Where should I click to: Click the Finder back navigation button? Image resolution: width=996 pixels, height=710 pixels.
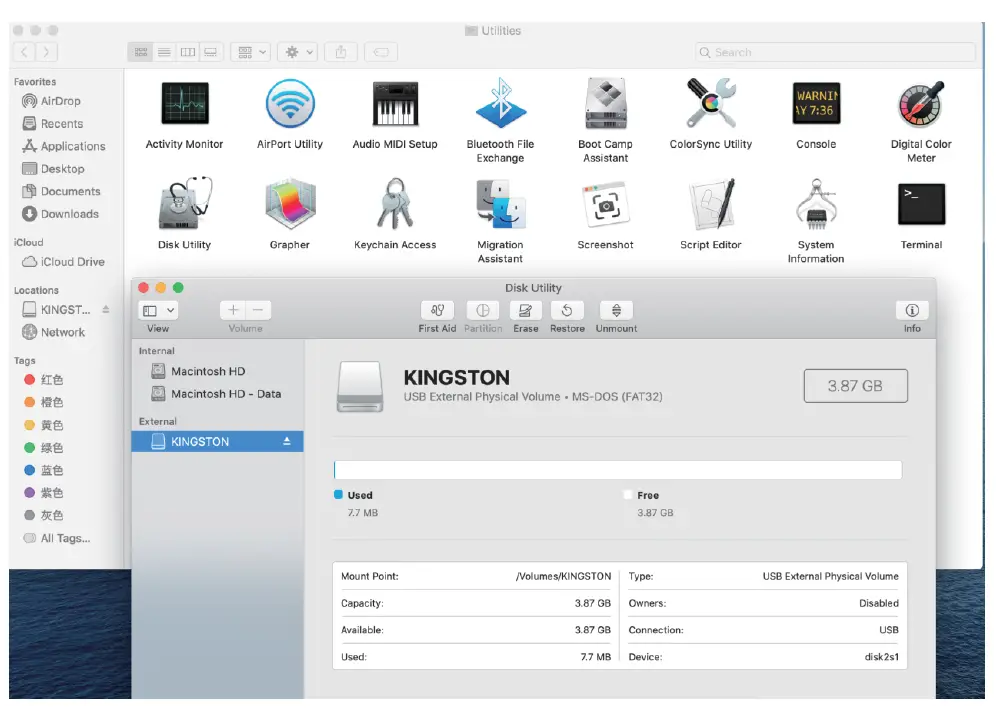pos(24,52)
